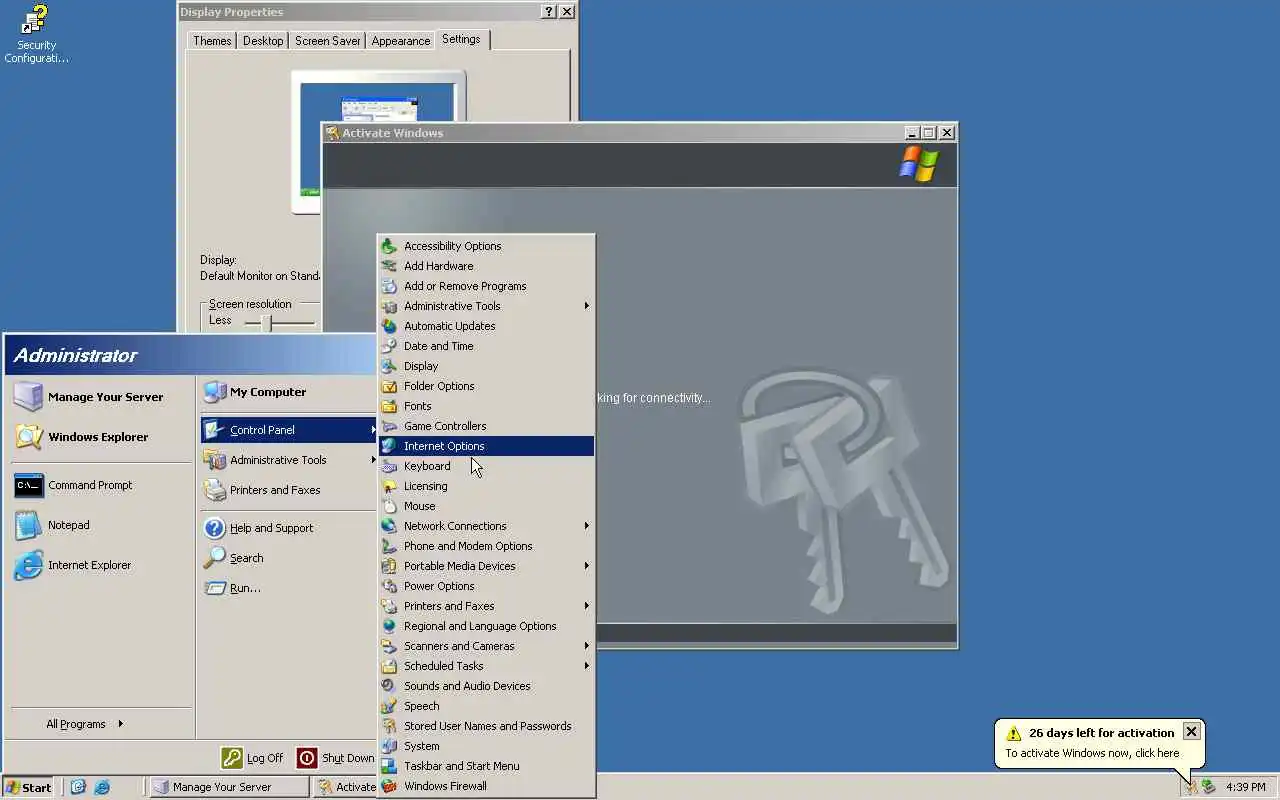Switch to the Desktop tab in Display Properties
This screenshot has height=800, width=1280.
tap(263, 41)
